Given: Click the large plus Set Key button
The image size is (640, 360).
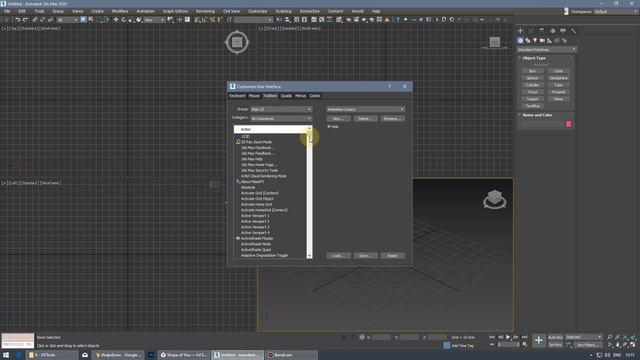Looking at the screenshot, I should (x=539, y=340).
